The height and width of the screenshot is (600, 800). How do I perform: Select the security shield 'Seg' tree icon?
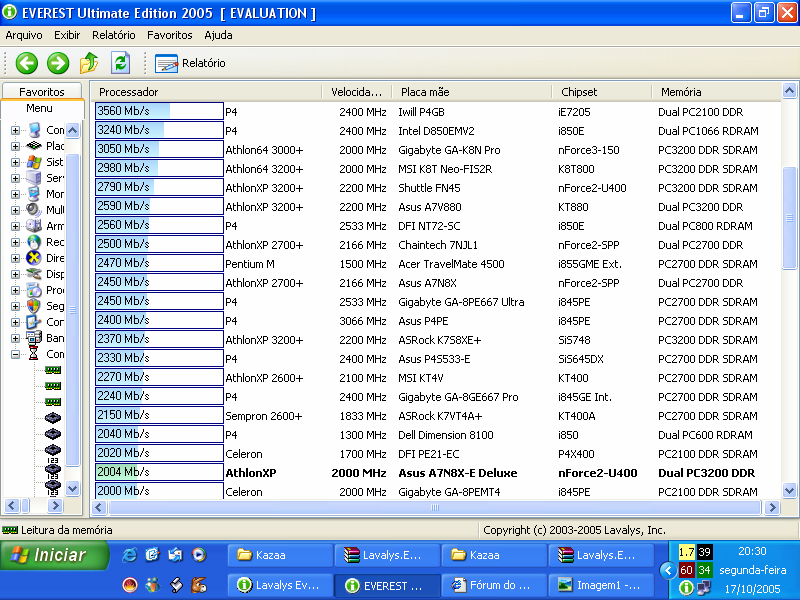pyautogui.click(x=34, y=306)
